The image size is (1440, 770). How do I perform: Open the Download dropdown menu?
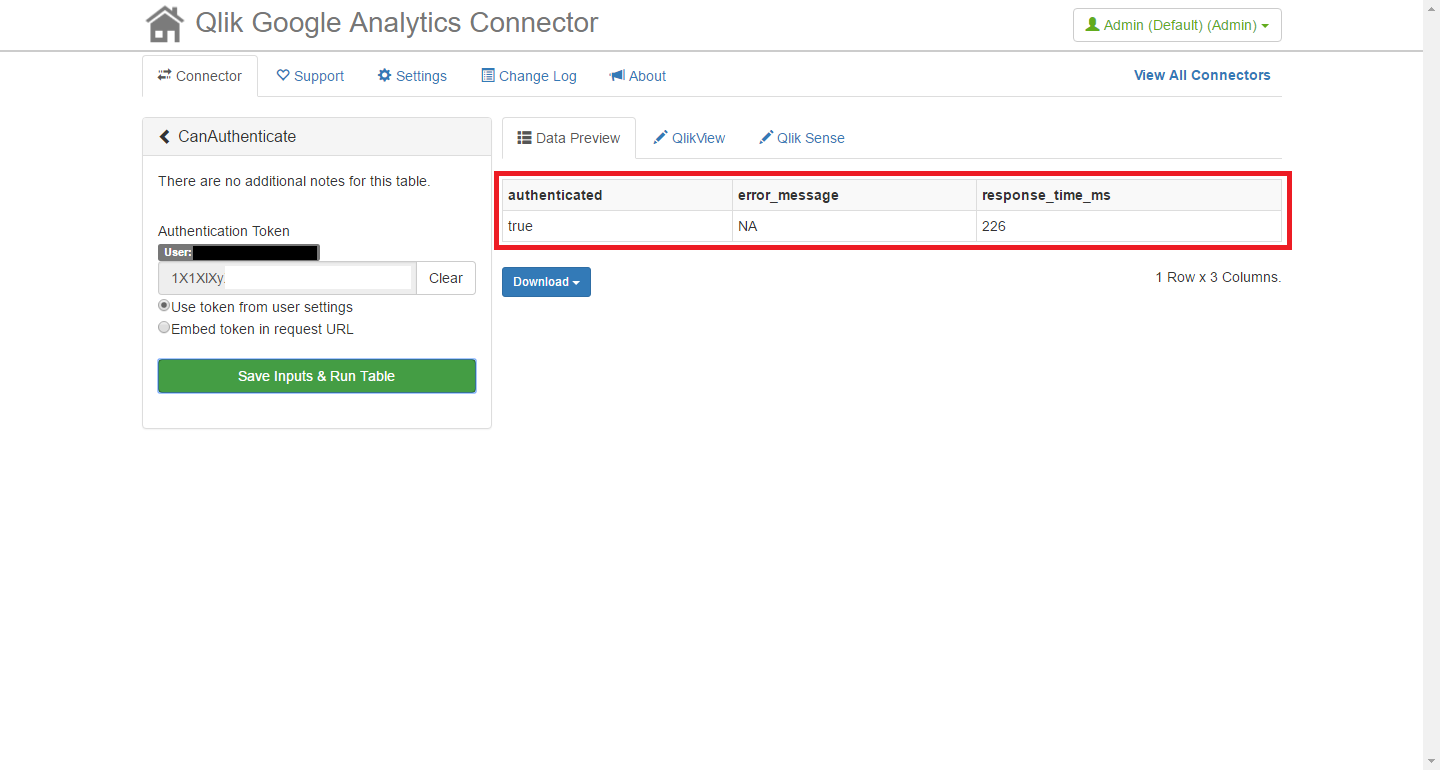[x=546, y=282]
